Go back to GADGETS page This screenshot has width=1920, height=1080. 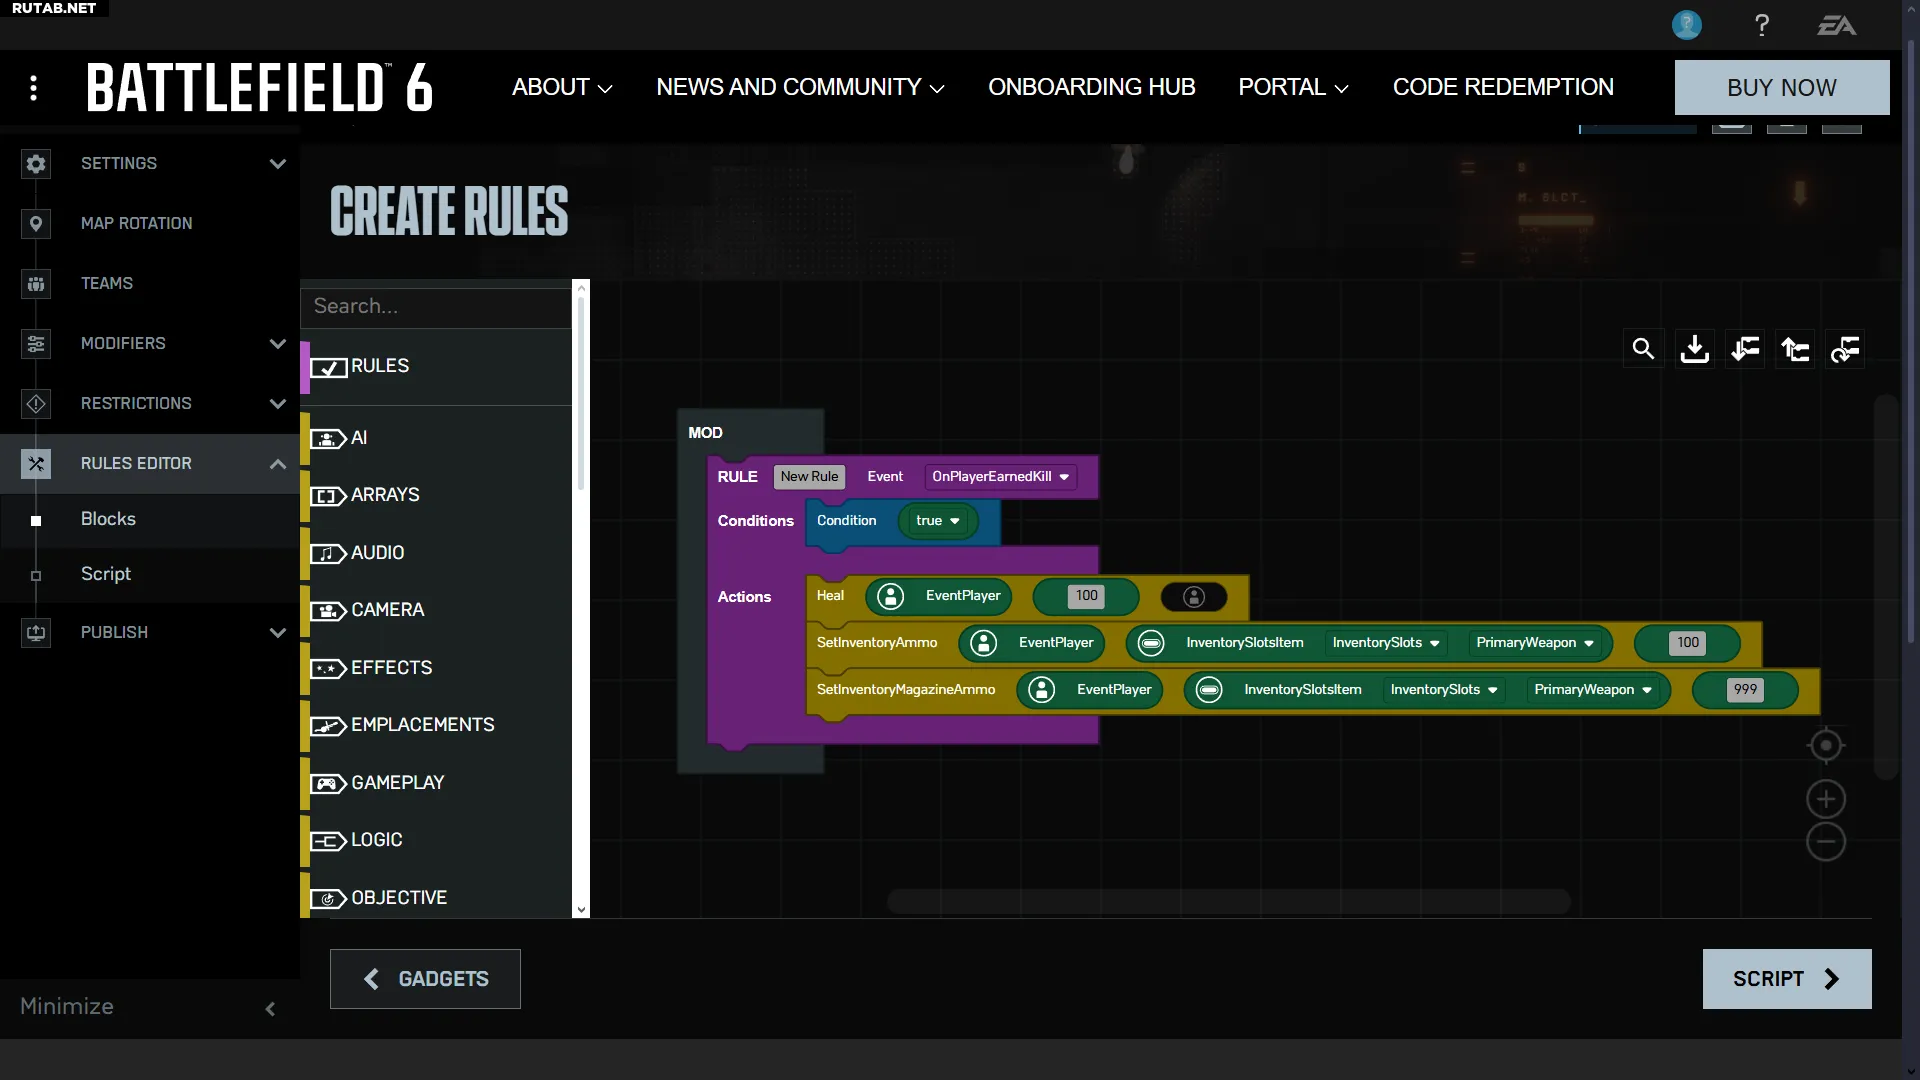point(425,979)
